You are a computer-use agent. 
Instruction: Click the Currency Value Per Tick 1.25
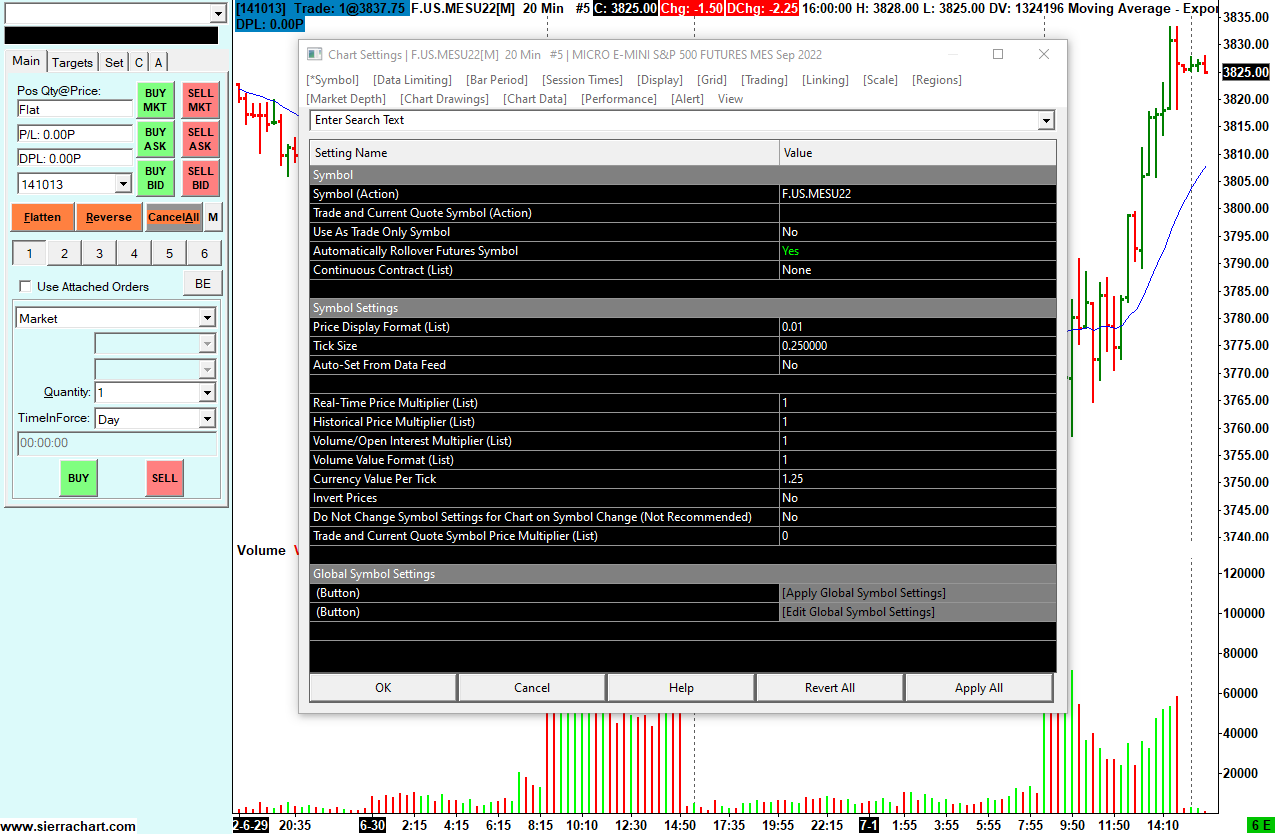tap(918, 479)
